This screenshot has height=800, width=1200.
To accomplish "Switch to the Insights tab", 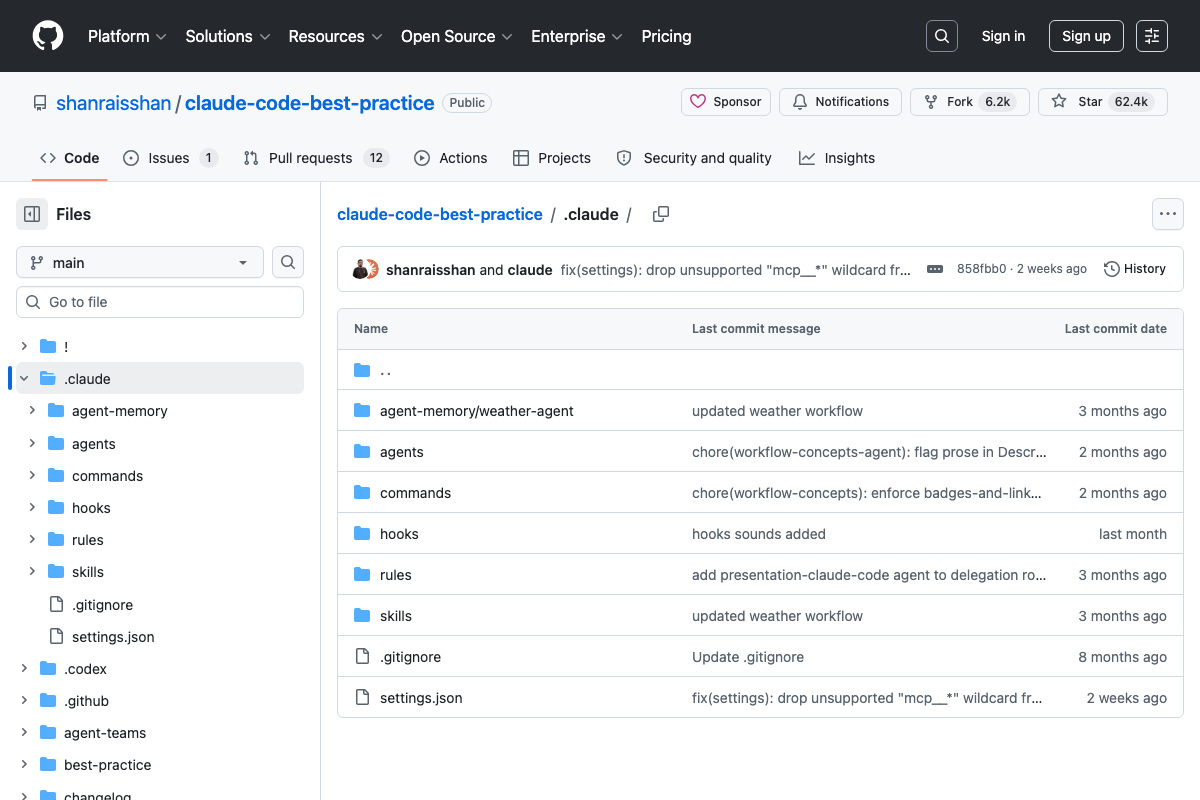I will pyautogui.click(x=837, y=158).
